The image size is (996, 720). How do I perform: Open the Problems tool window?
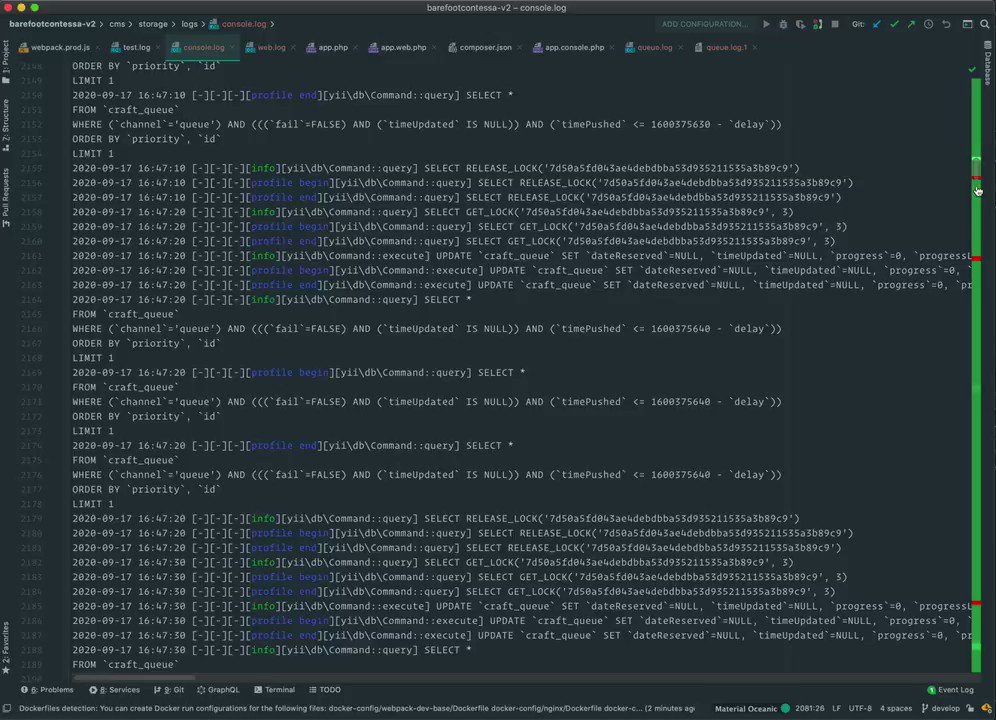point(47,689)
